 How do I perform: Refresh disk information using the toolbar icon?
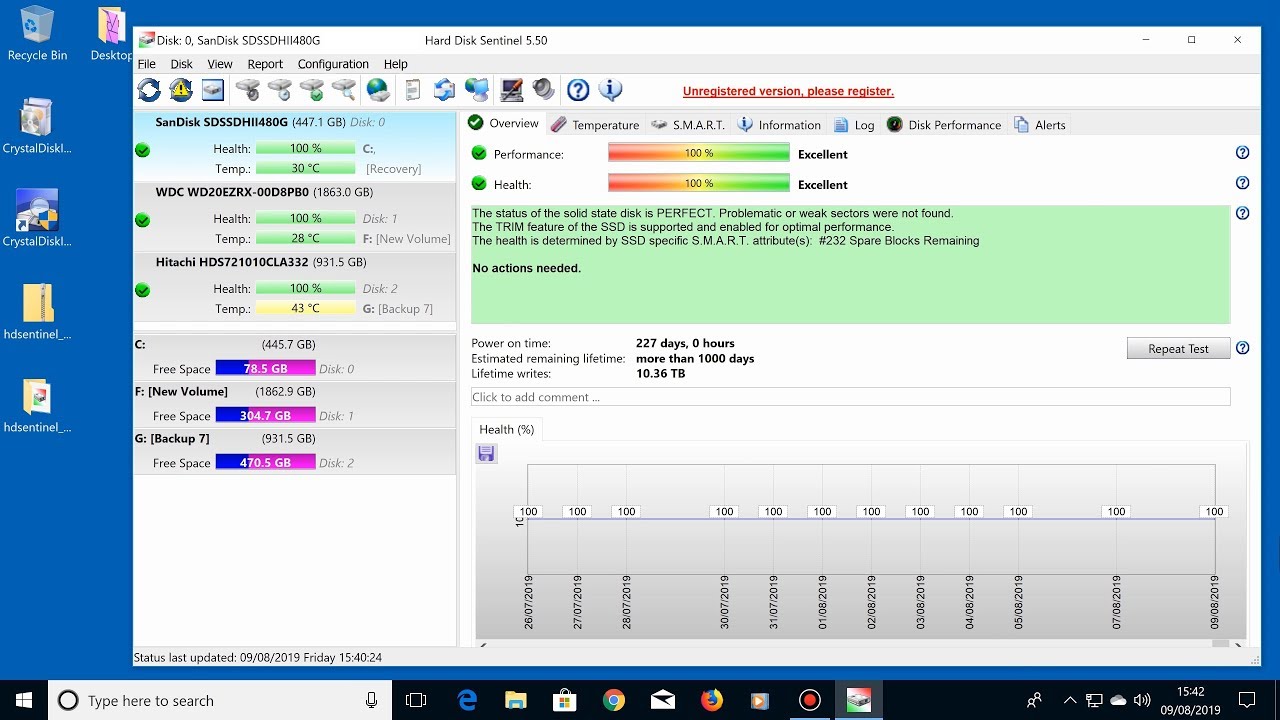tap(148, 90)
